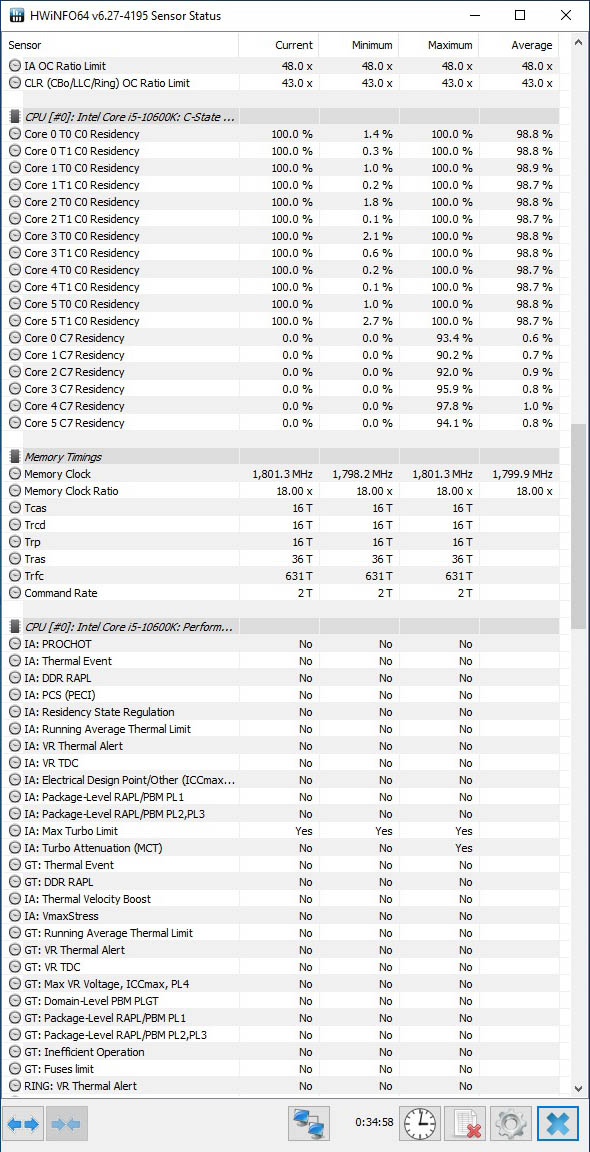Click the HWiNFO64 title bar app icon
Viewport: 590px width, 1152px height.
(x=15, y=15)
